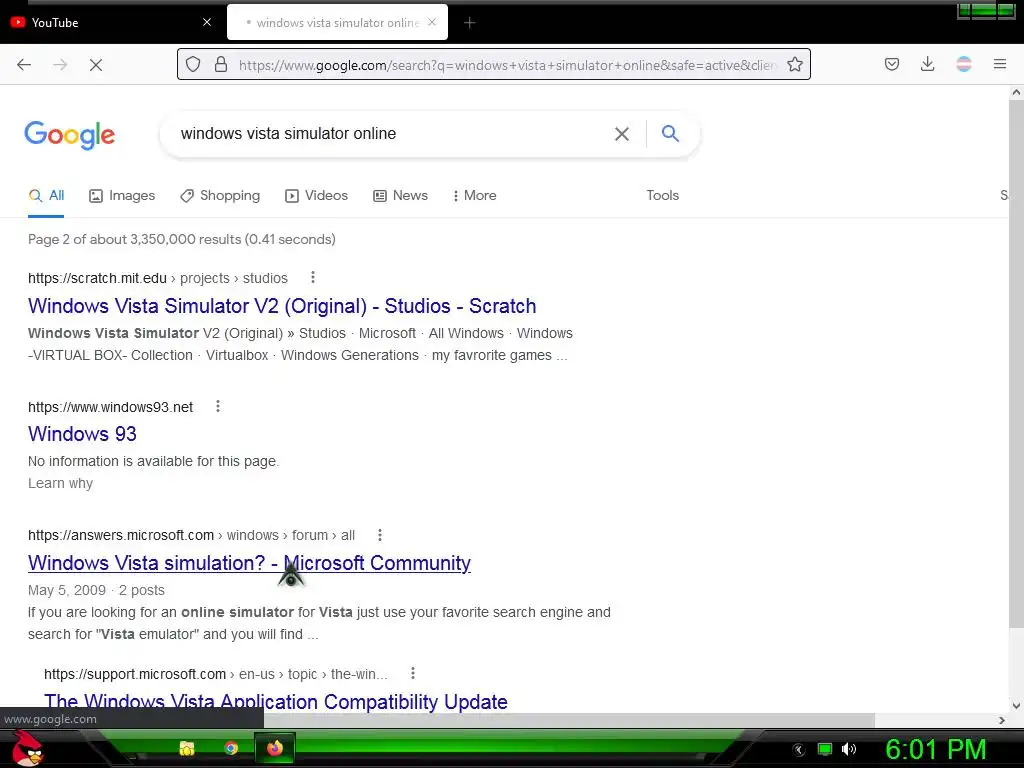The image size is (1024, 768).
Task: Click the https://www.windows93.net URL text
Action: tap(110, 408)
